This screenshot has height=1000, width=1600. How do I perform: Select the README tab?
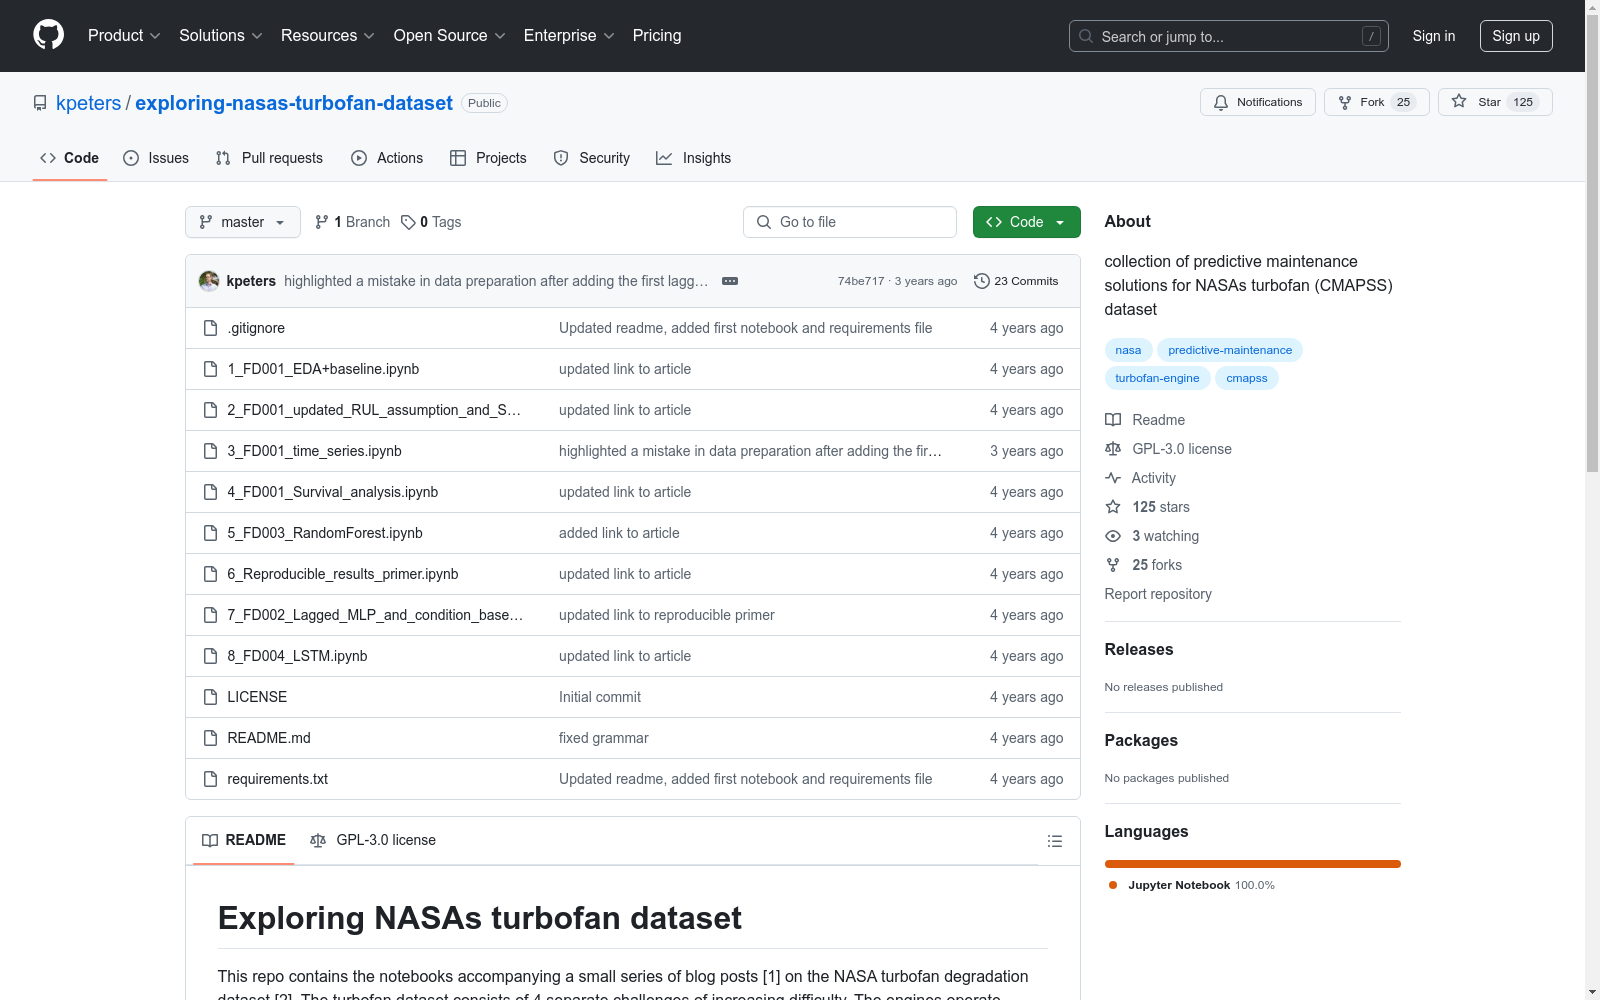point(244,840)
